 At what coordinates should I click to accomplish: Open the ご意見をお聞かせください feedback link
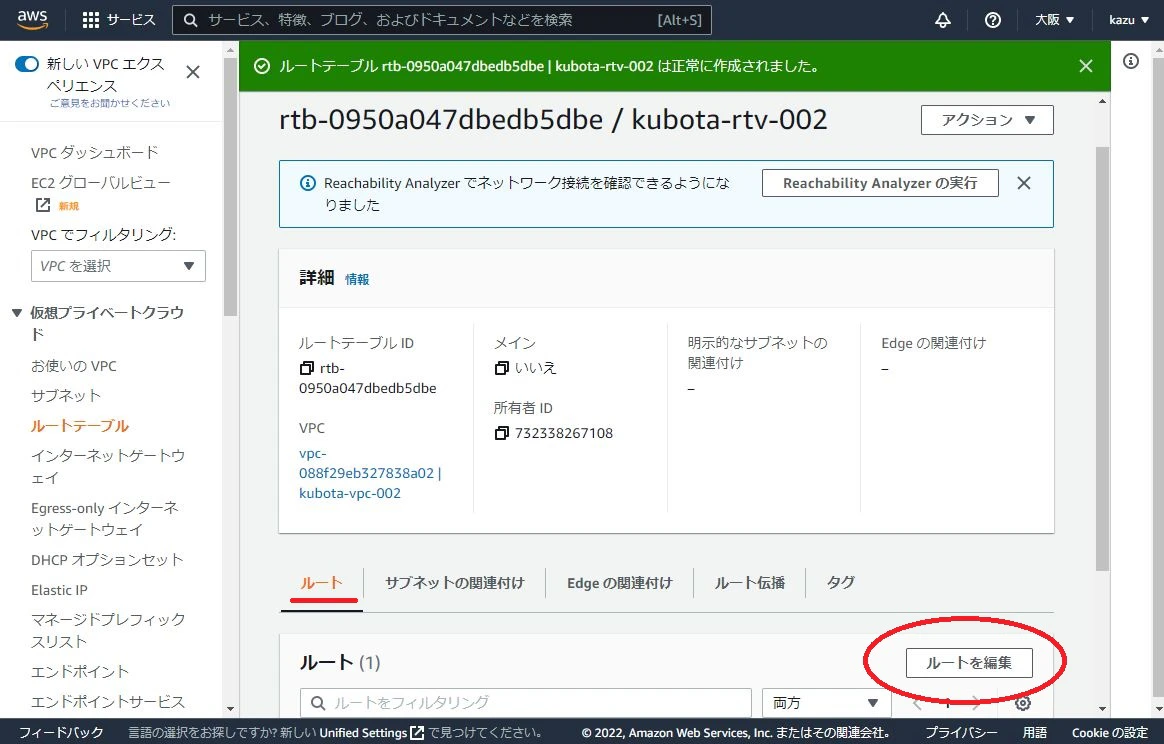coord(110,103)
